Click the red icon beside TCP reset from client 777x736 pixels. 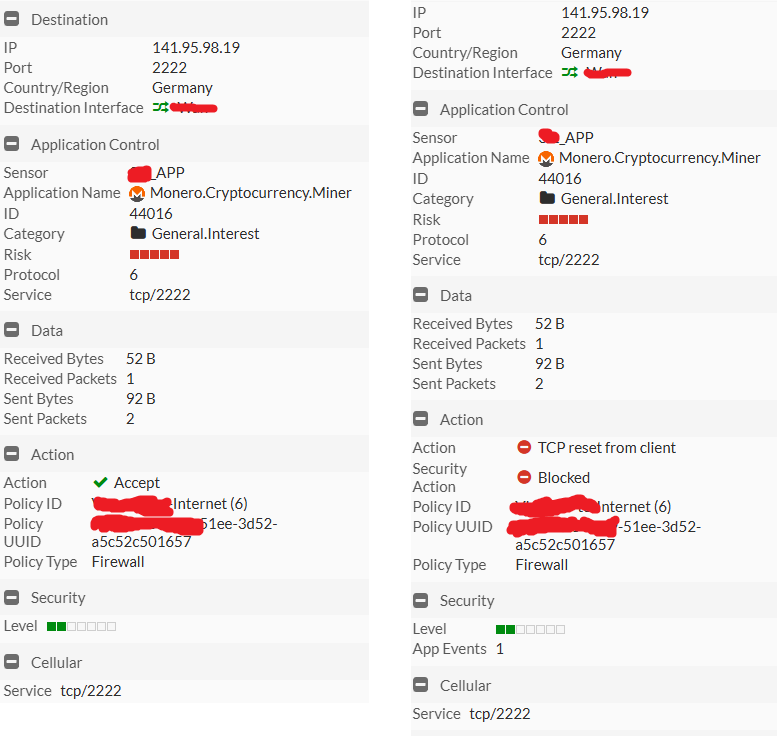click(524, 448)
